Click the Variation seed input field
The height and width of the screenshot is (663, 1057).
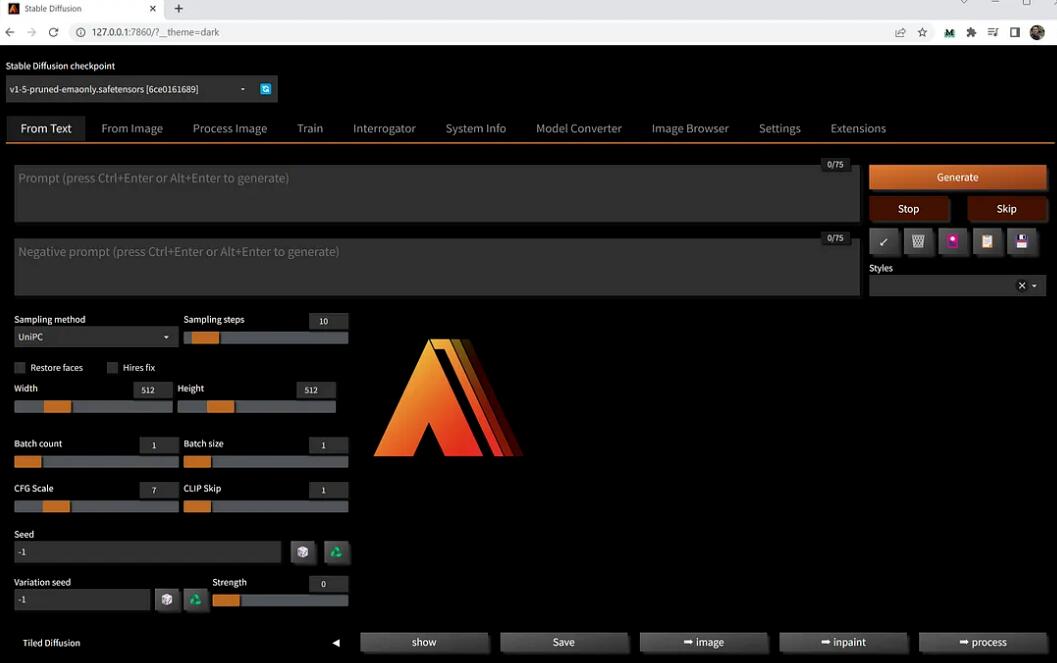coord(82,600)
